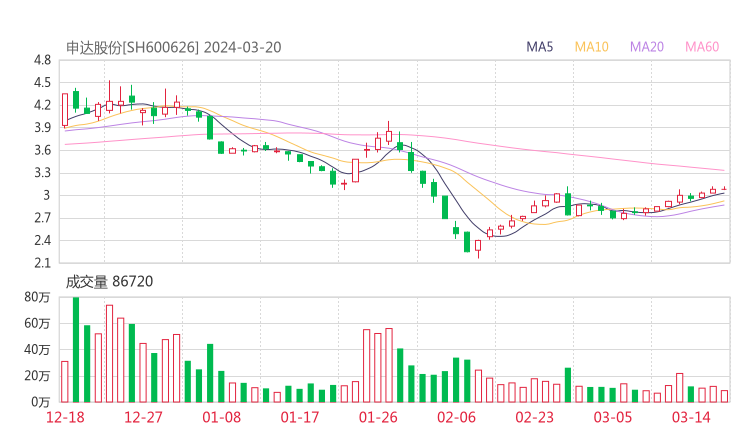Click the MA10 legend label
The image size is (740, 440).
[x=591, y=47]
